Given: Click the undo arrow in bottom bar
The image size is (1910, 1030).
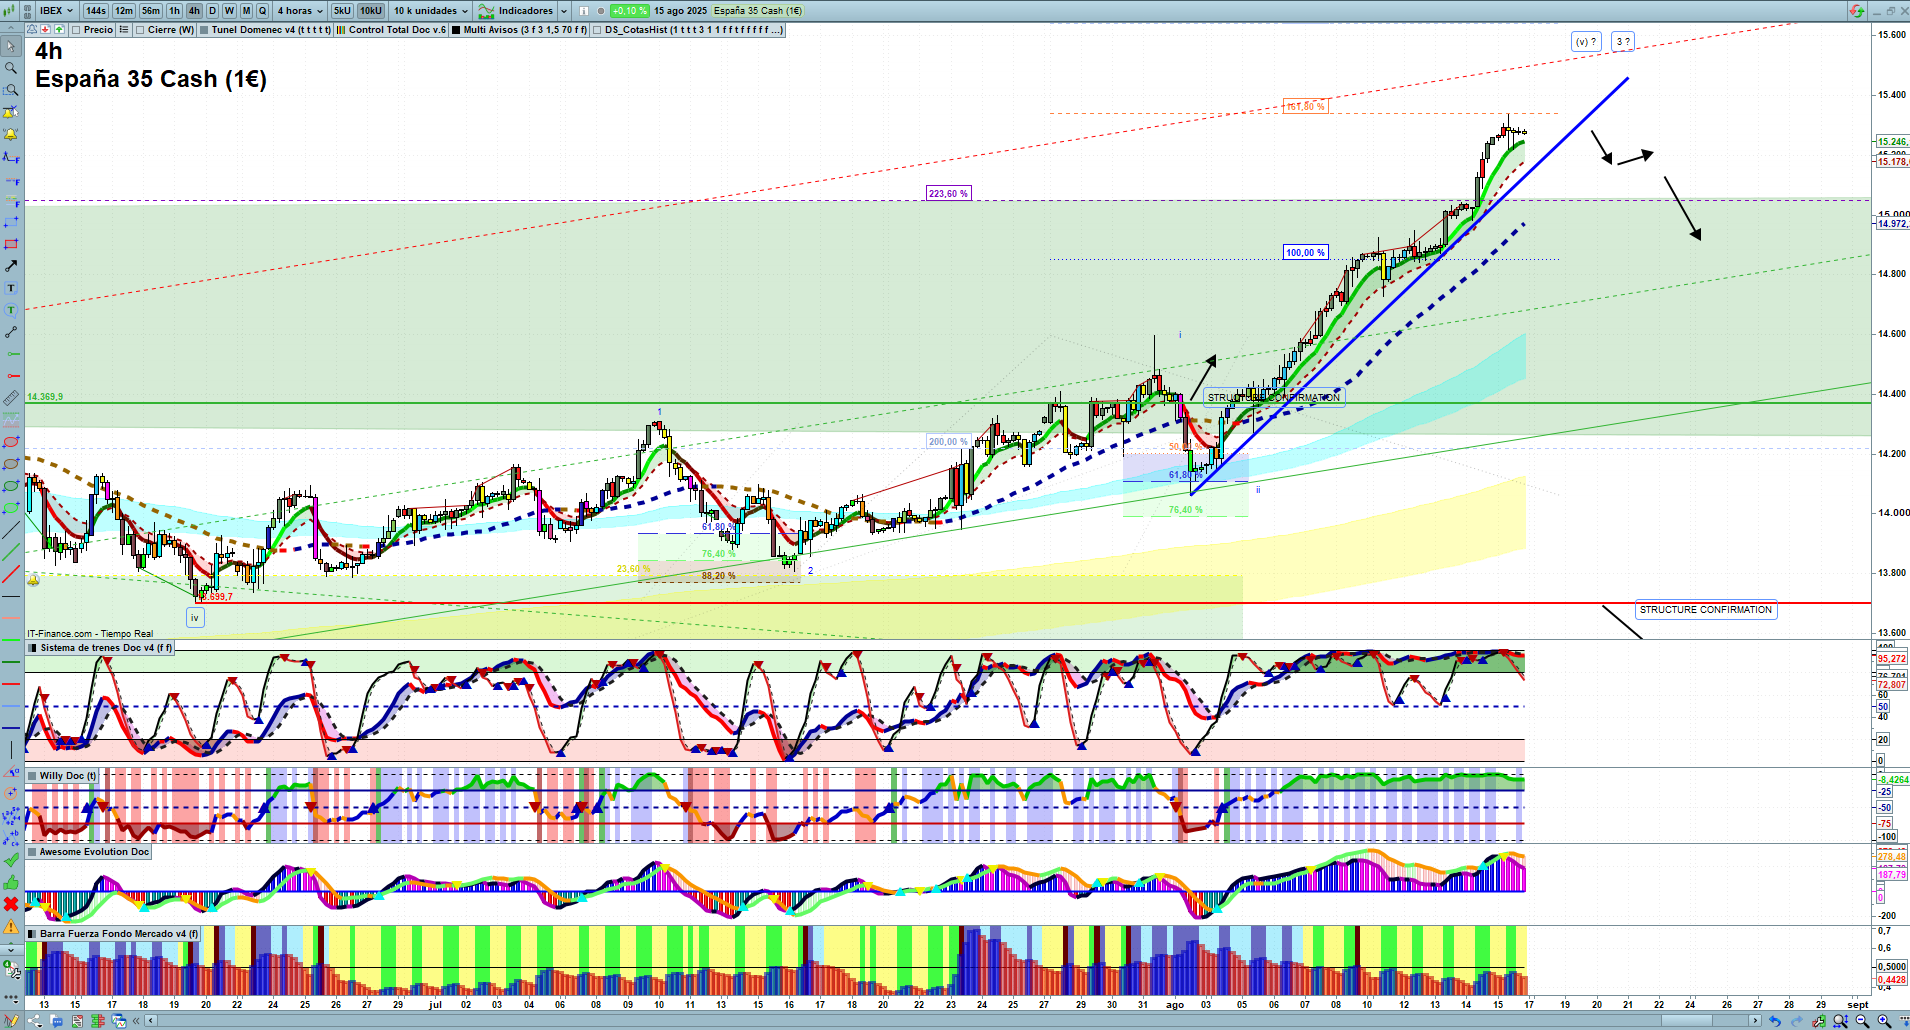Looking at the screenshot, I should tap(1774, 1021).
